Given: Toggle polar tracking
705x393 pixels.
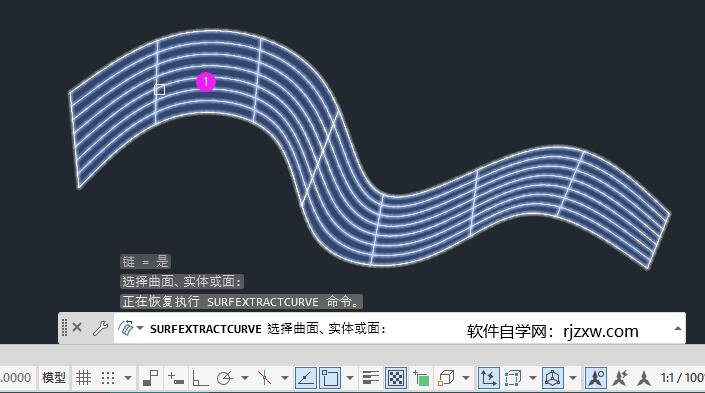Looking at the screenshot, I should pos(224,378).
